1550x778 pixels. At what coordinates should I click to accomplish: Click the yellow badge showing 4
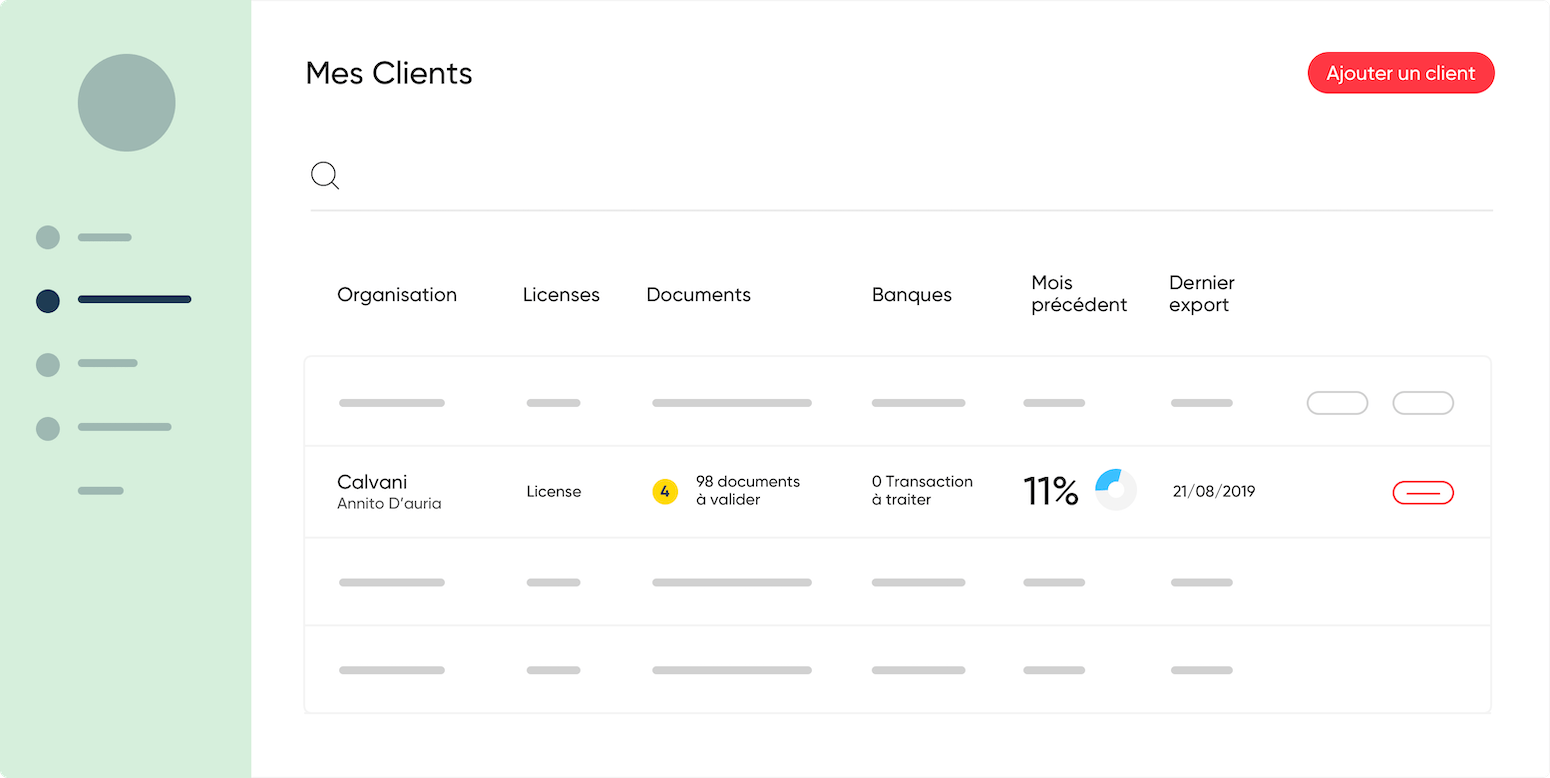click(665, 491)
